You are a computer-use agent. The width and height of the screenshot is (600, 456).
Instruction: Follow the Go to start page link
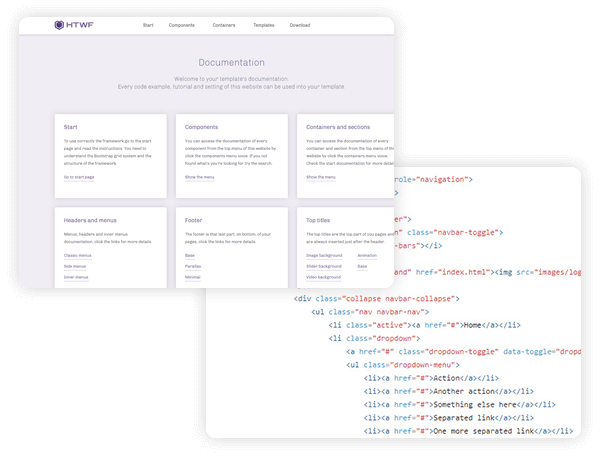pos(79,177)
